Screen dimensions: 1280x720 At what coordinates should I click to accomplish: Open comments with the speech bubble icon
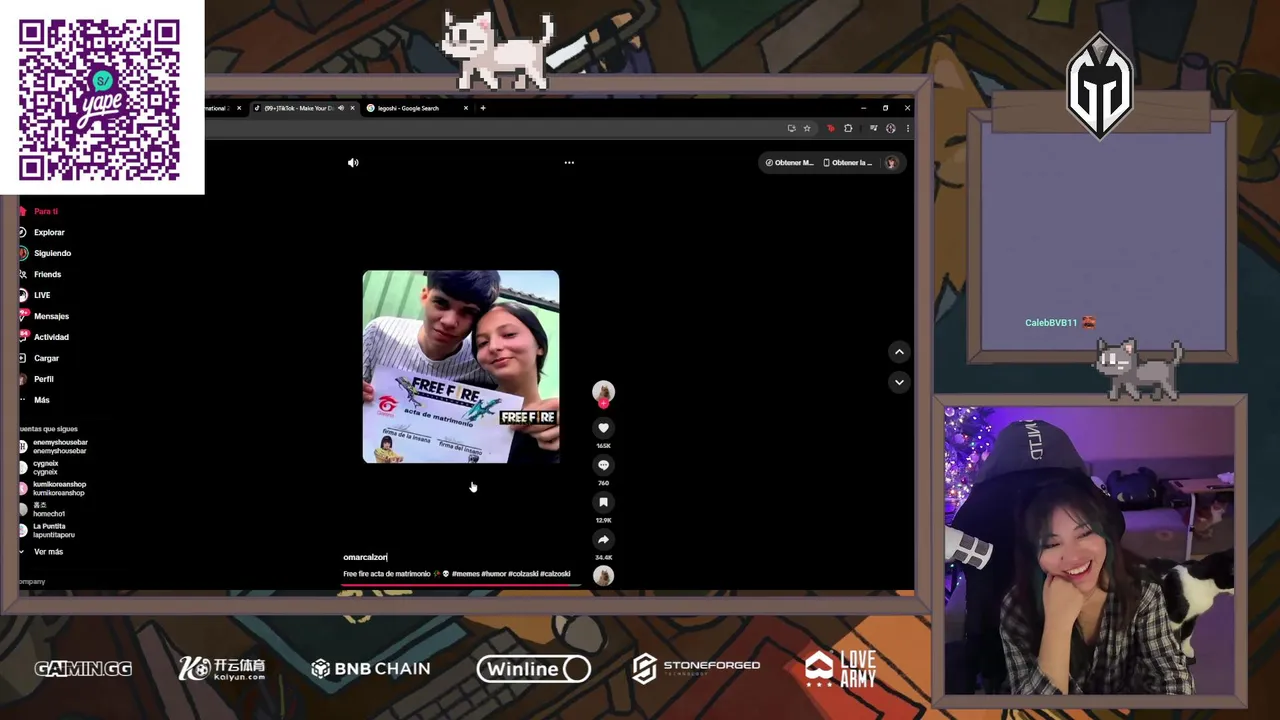coord(603,465)
